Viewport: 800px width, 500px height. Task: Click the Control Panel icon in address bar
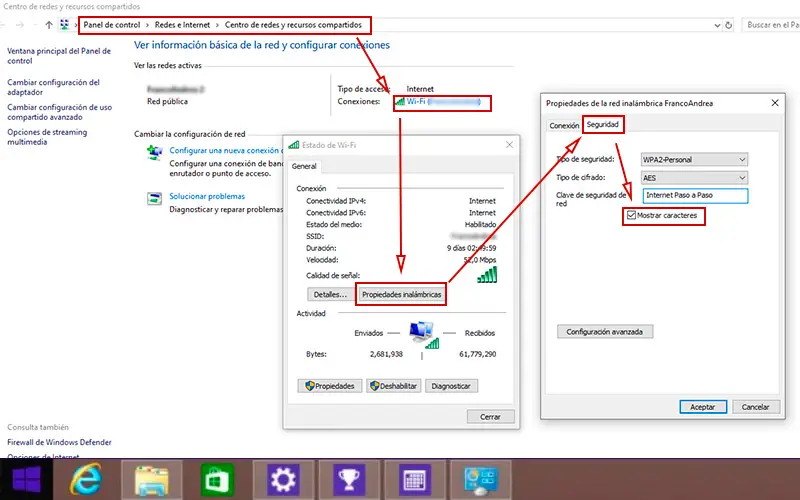[64, 24]
